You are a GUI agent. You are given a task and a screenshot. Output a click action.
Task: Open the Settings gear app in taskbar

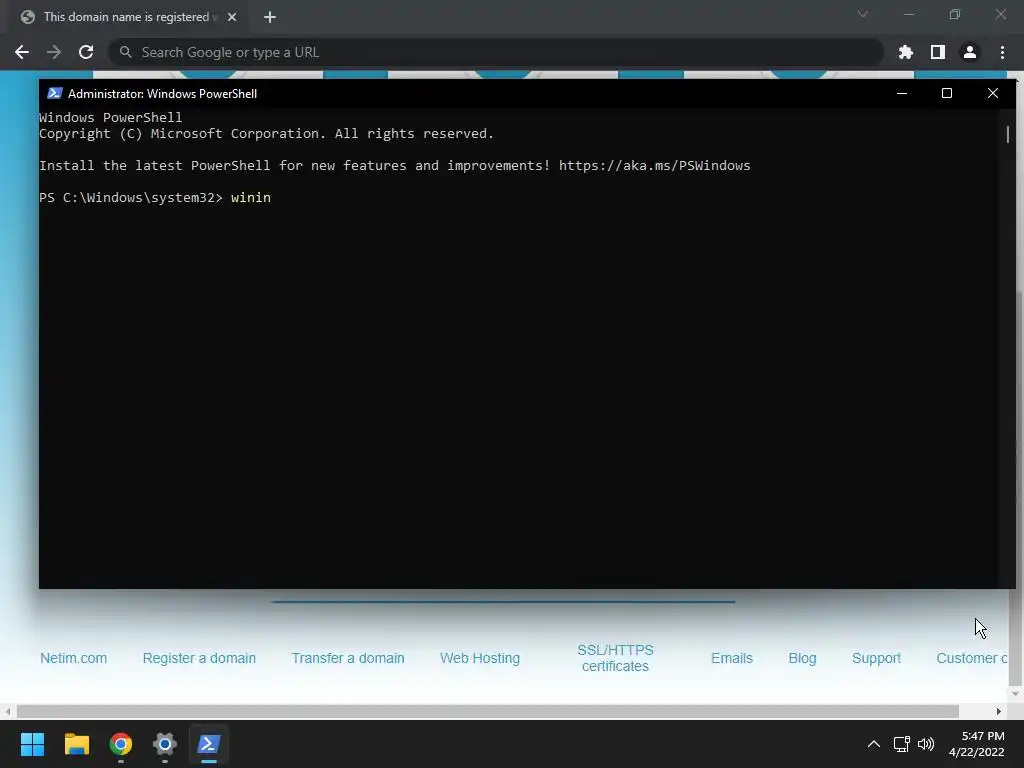(x=165, y=744)
